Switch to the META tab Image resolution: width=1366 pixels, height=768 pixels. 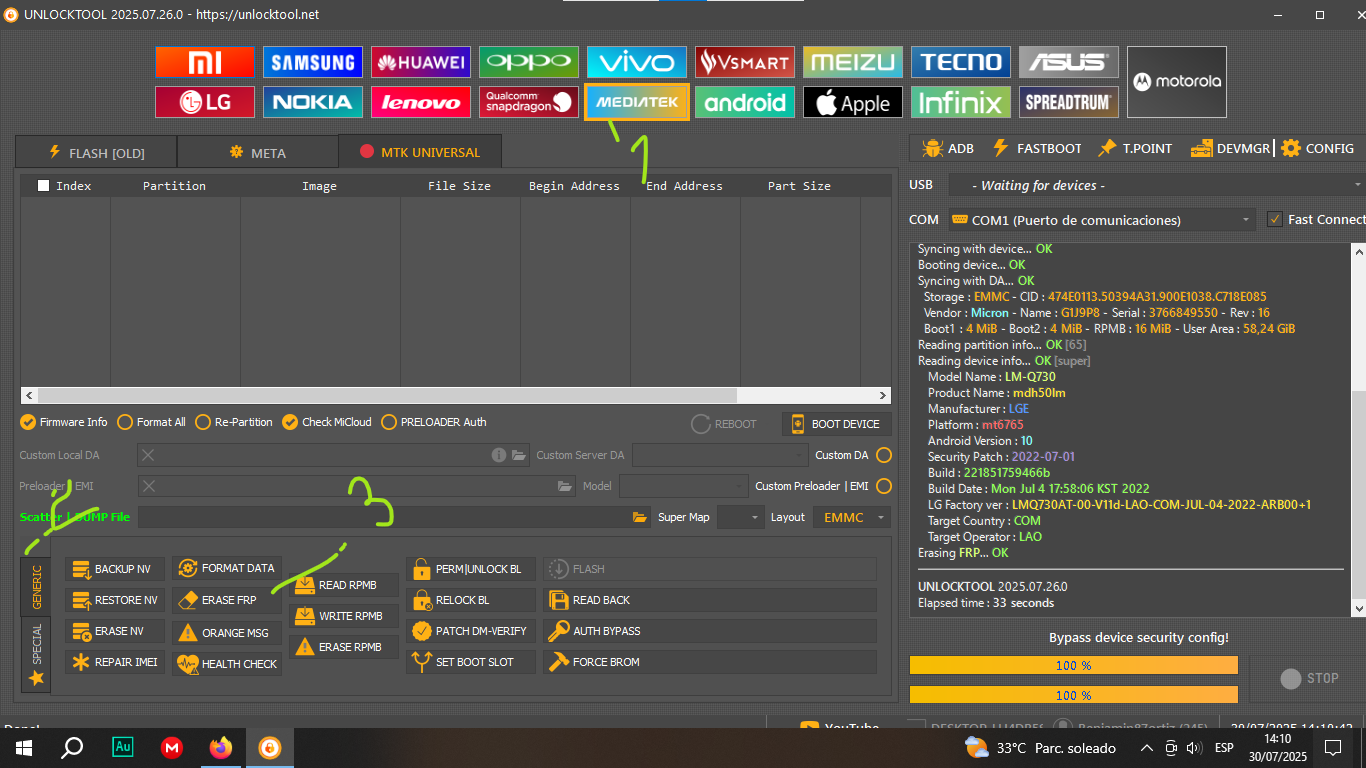point(257,153)
